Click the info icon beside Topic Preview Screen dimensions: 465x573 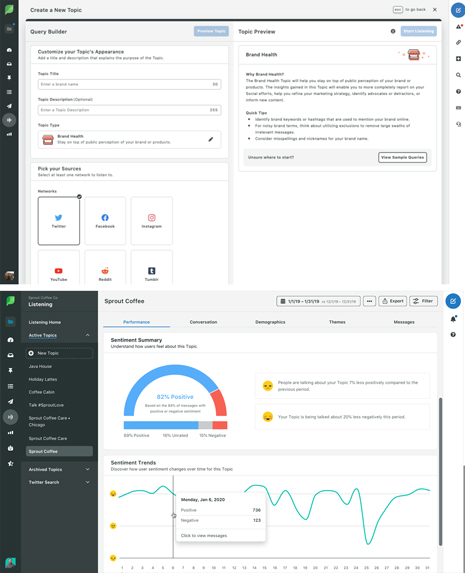click(x=393, y=31)
